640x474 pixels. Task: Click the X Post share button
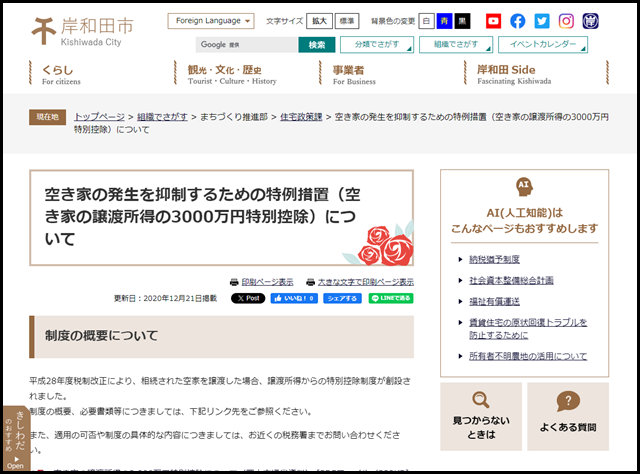(x=248, y=298)
